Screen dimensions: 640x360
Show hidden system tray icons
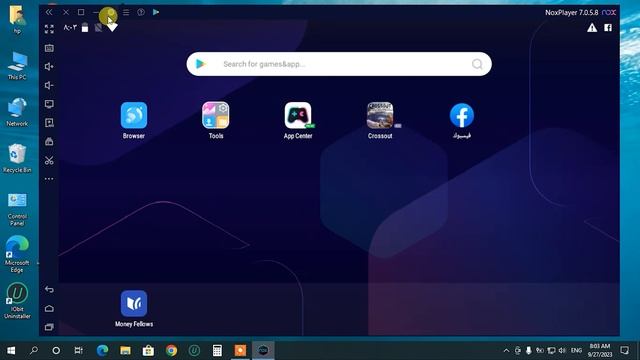pyautogui.click(x=506, y=350)
